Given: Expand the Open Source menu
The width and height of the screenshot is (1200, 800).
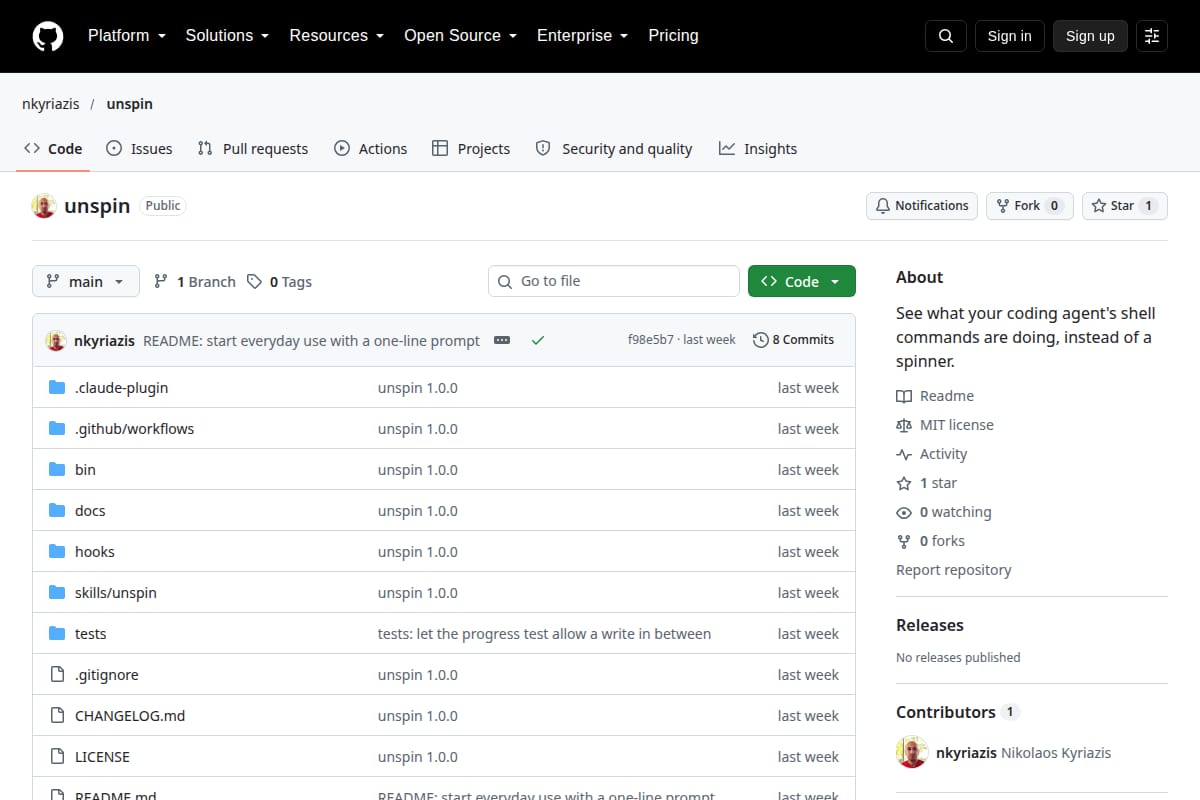Looking at the screenshot, I should tap(460, 36).
